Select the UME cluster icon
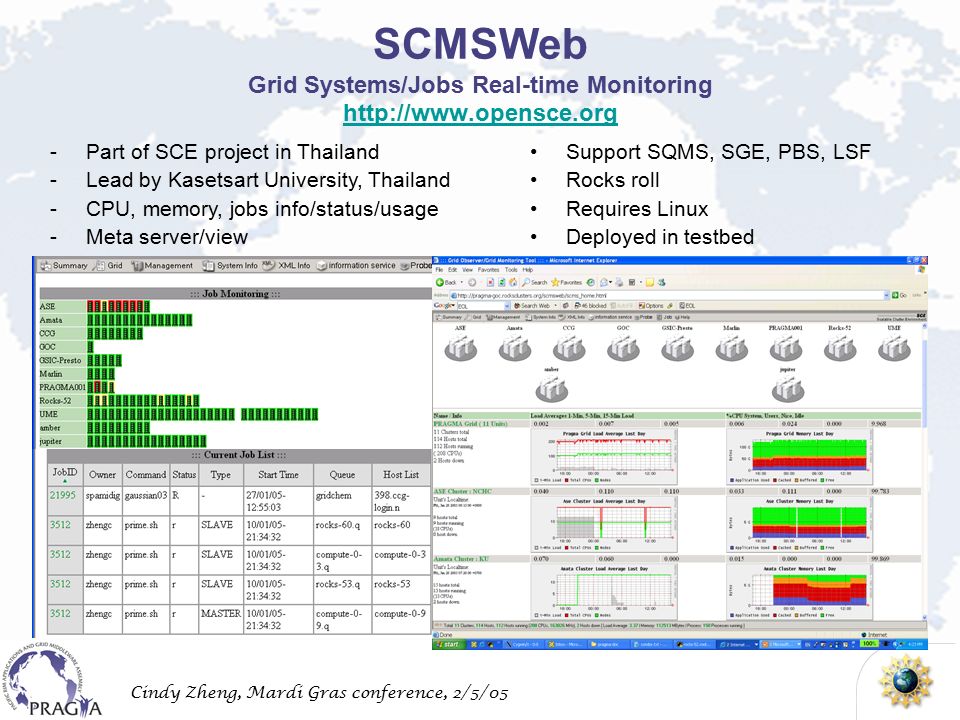Image resolution: width=960 pixels, height=720 pixels. (894, 348)
